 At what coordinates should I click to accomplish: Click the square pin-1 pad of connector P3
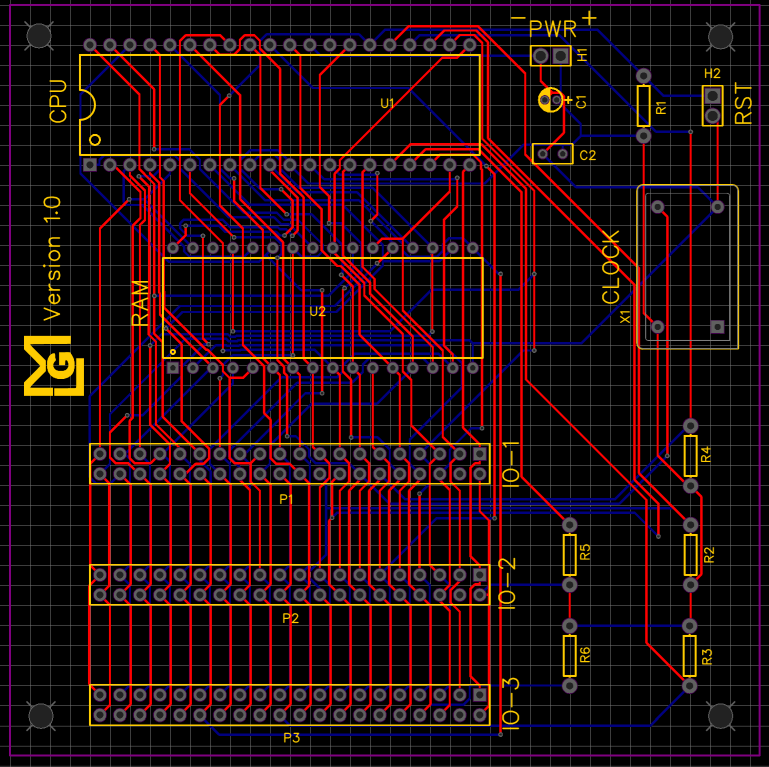(479, 694)
